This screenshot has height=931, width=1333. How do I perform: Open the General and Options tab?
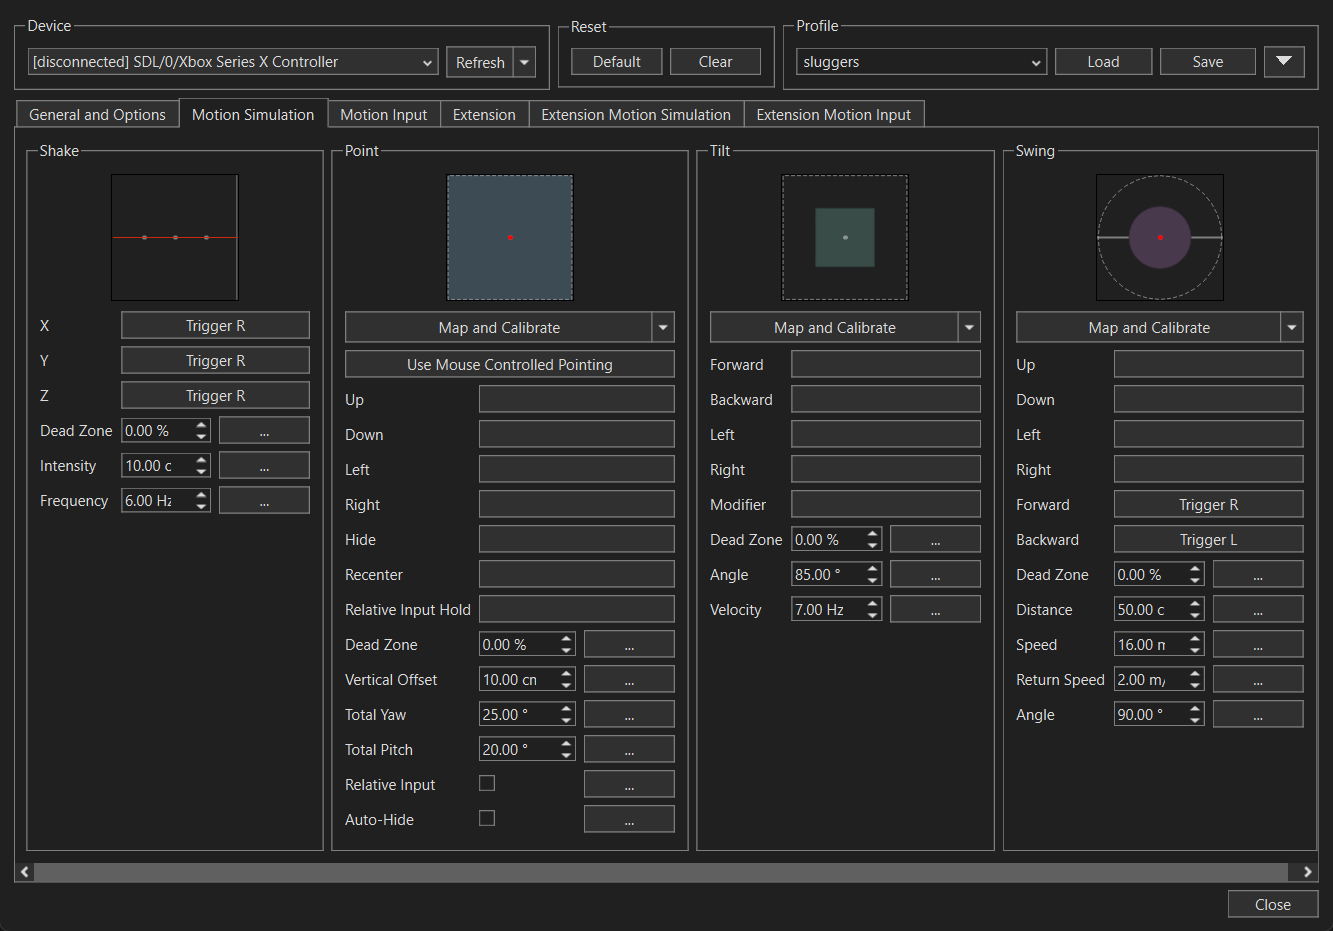(x=97, y=115)
